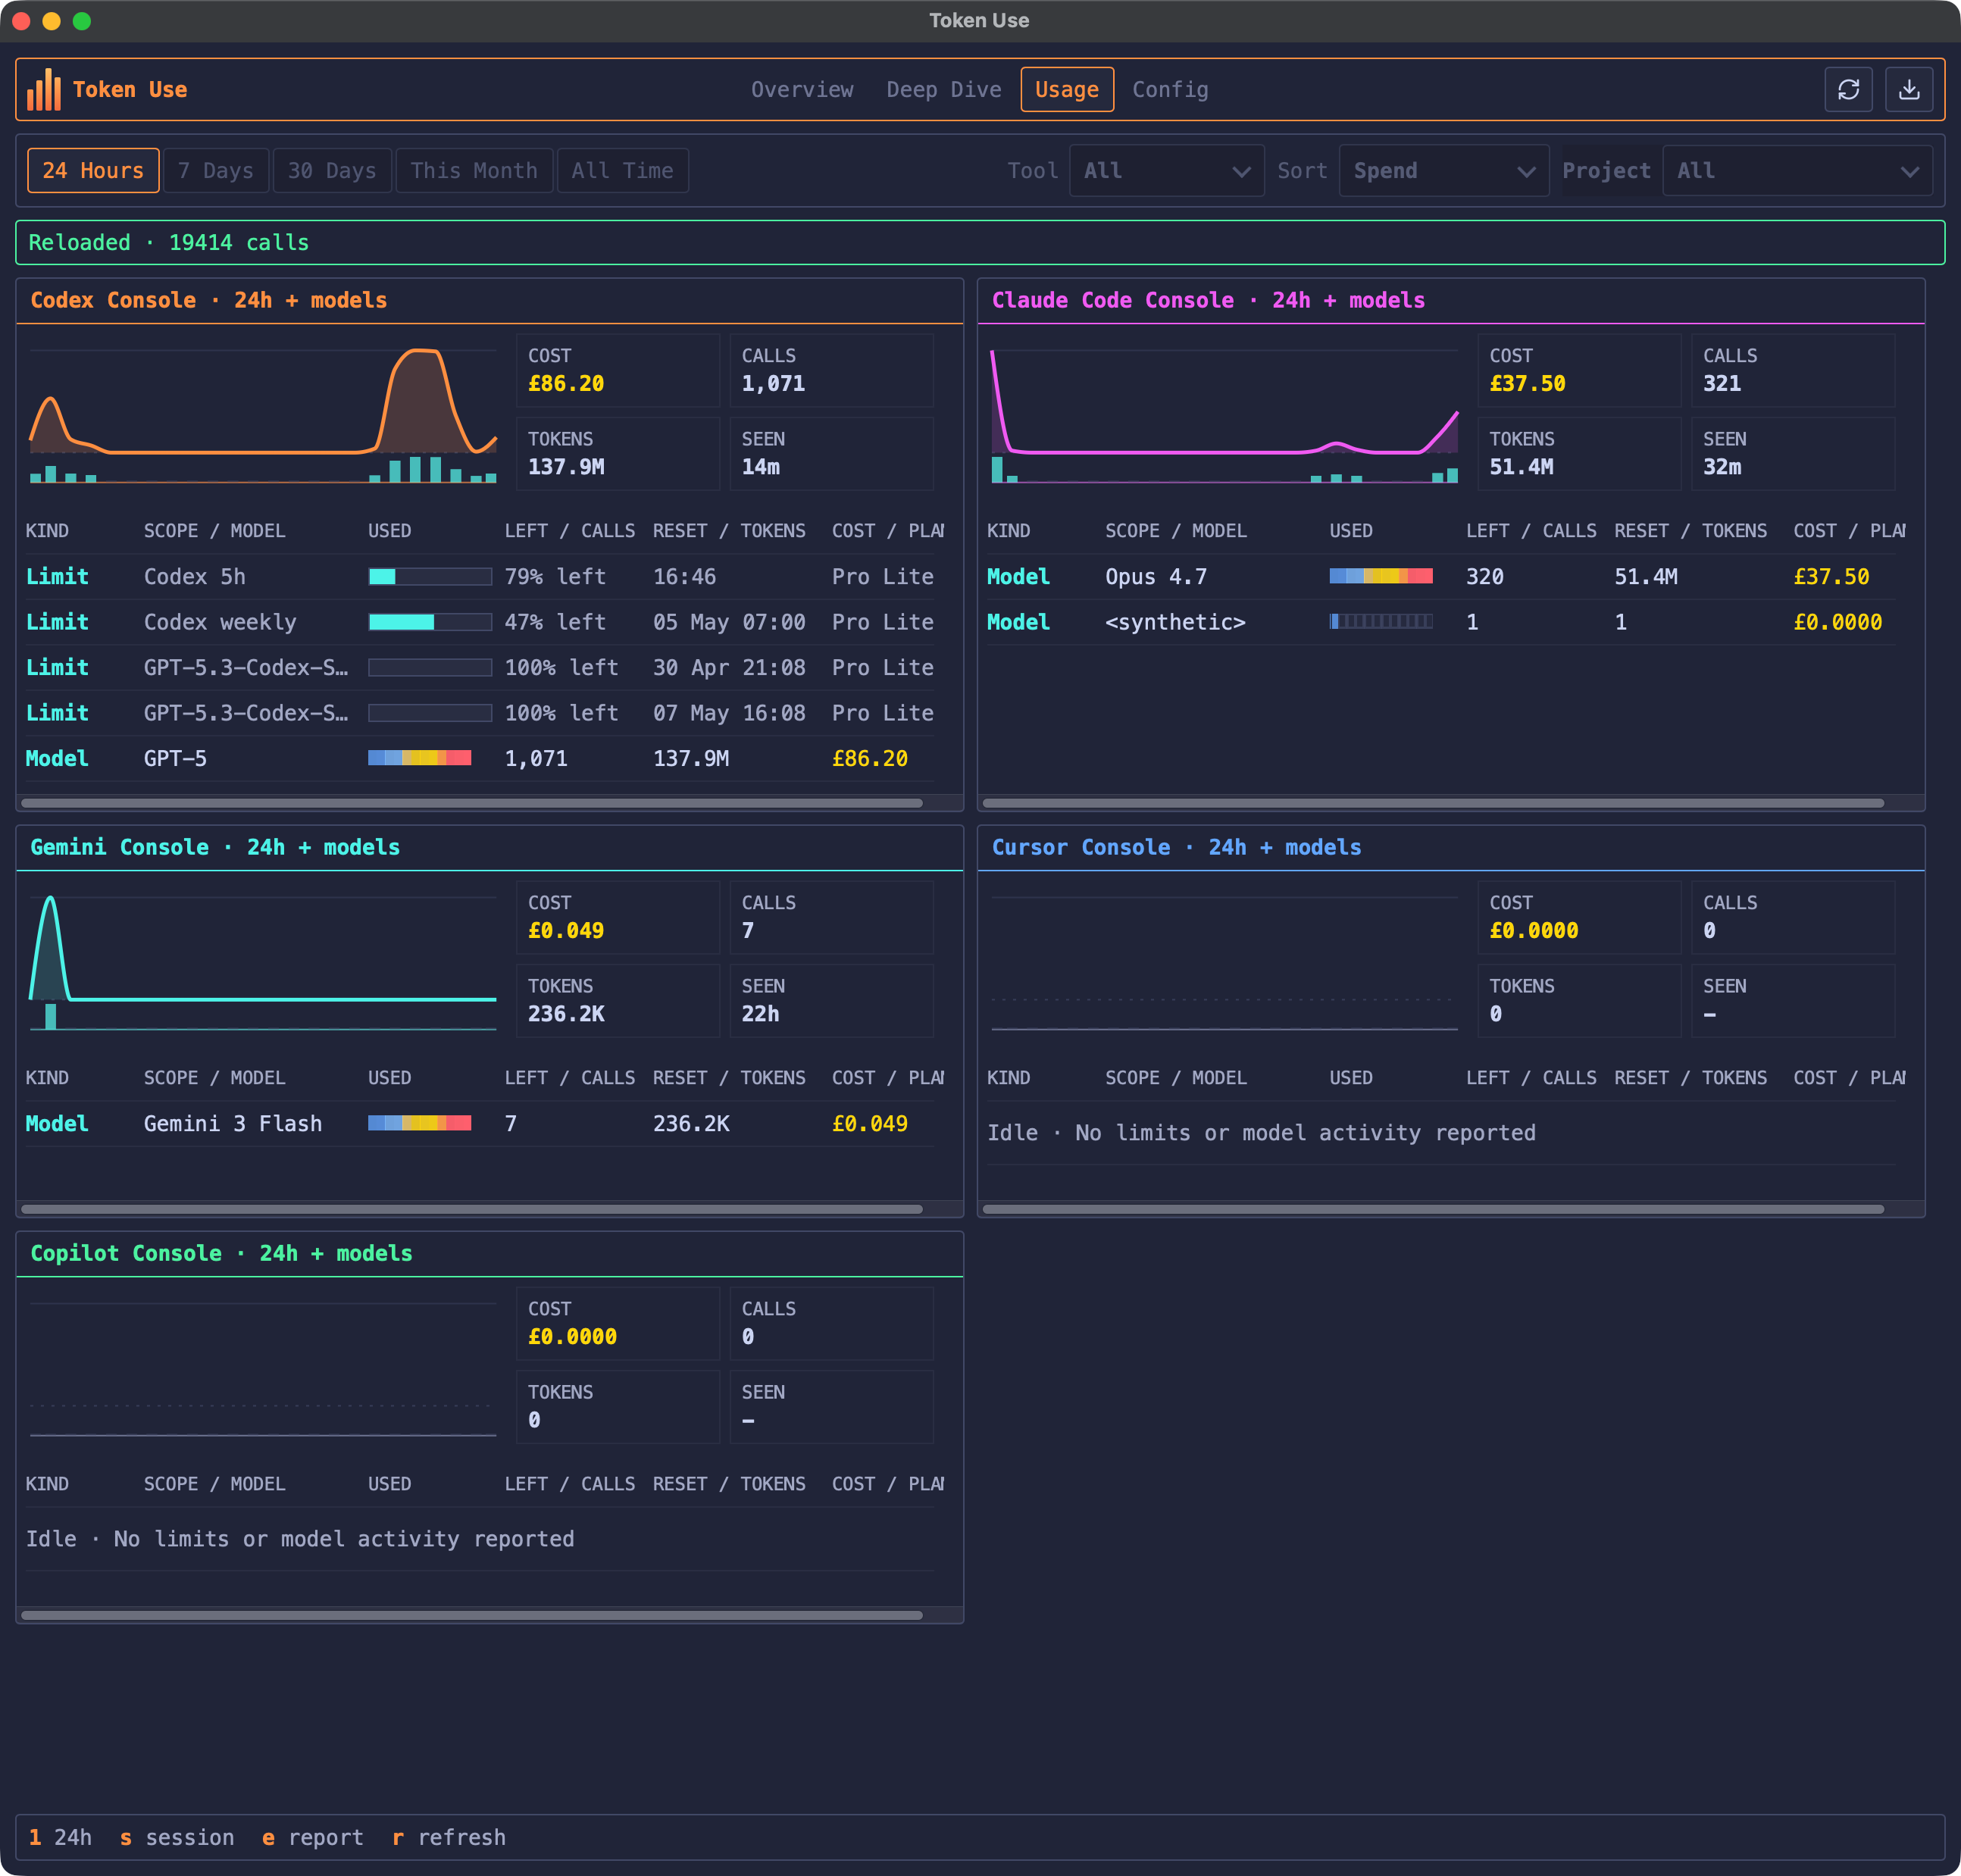
Task: Click the Gemini tokens 236.2K card
Action: click(618, 1000)
